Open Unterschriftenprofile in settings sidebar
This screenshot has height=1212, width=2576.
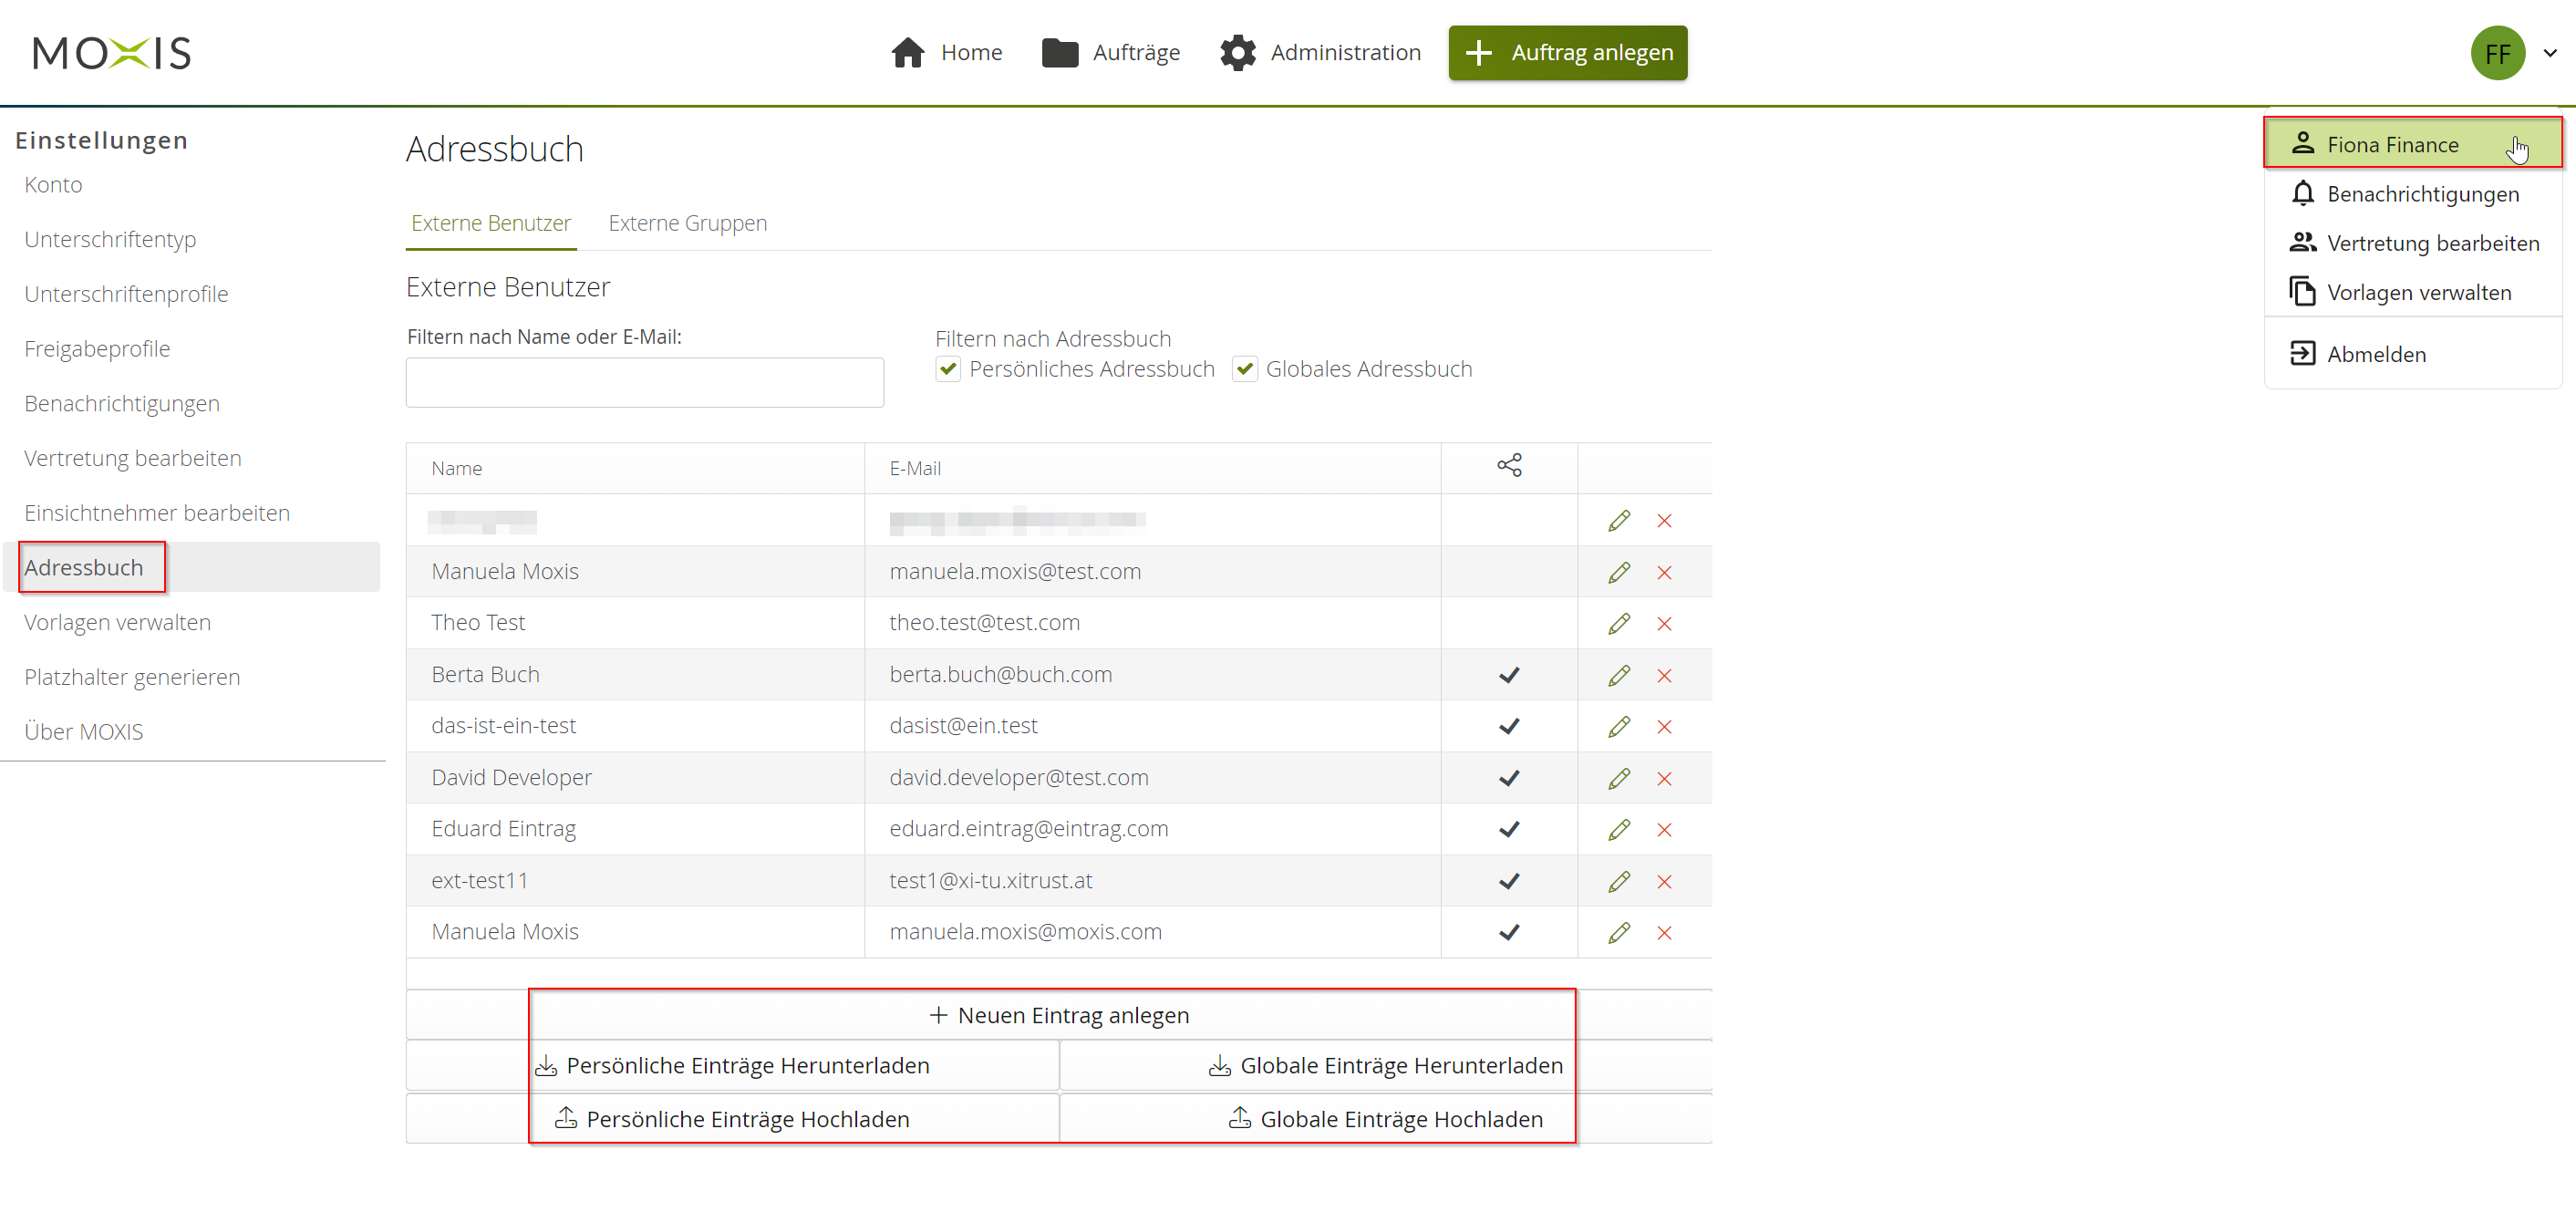coord(126,294)
